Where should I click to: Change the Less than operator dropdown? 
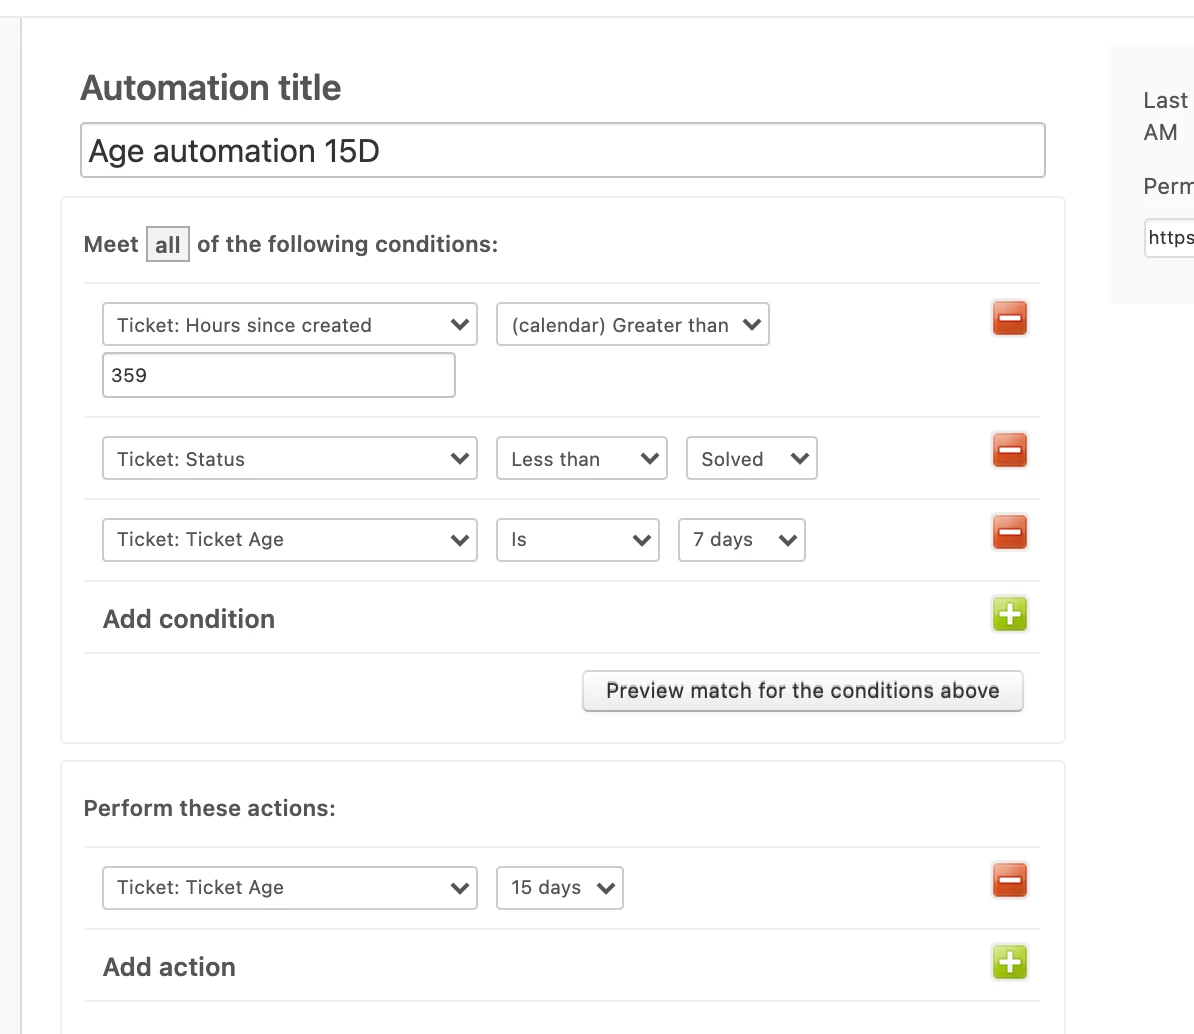(581, 459)
